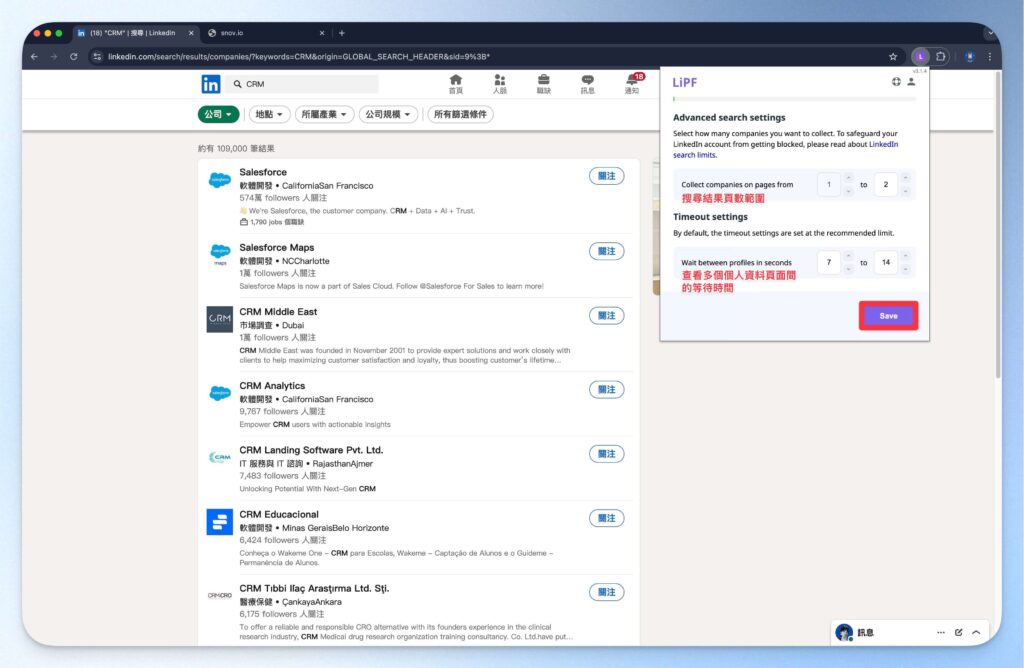Expand the messaging panel chevron

(x=976, y=632)
